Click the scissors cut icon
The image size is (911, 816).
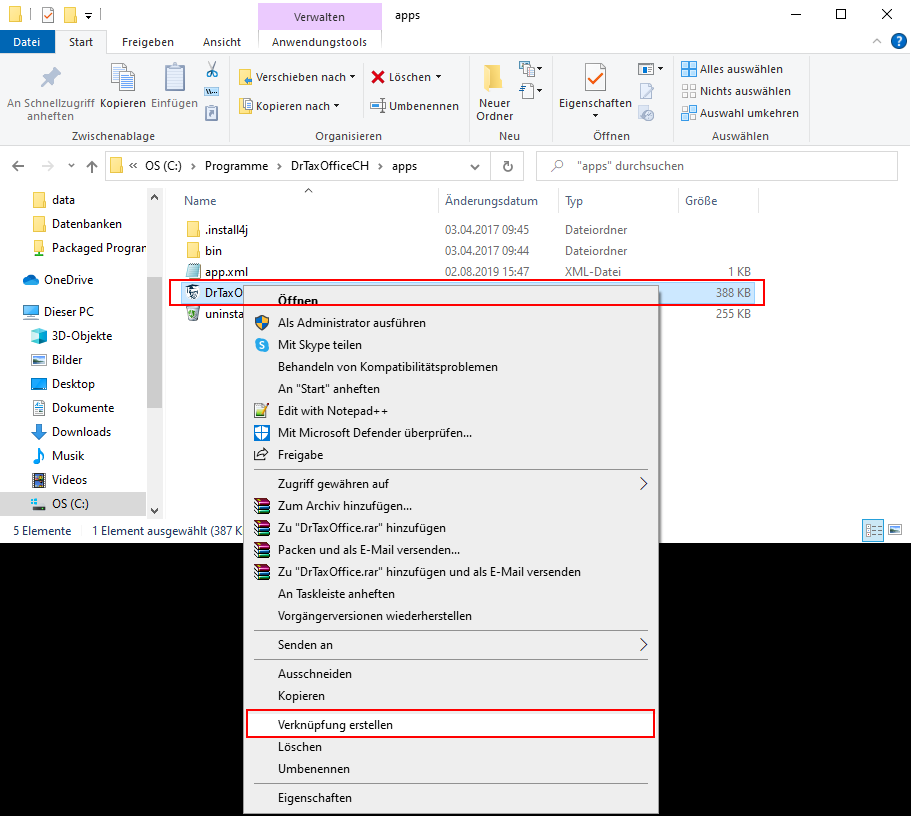point(212,70)
